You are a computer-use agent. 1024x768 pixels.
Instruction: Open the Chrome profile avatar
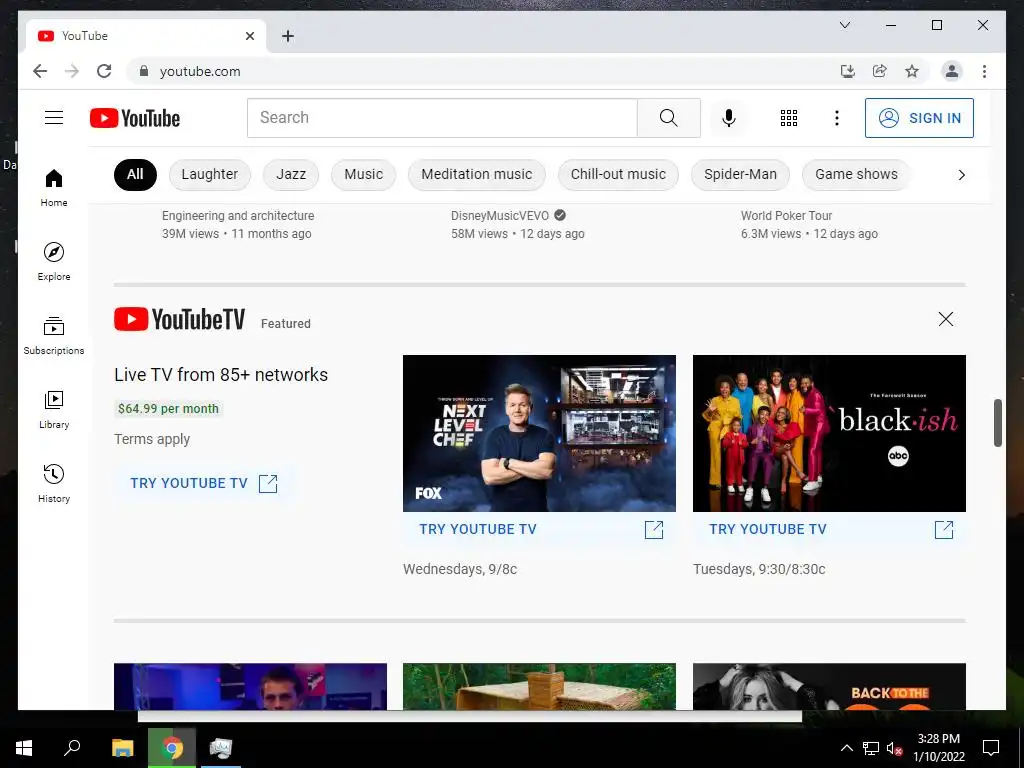point(952,71)
